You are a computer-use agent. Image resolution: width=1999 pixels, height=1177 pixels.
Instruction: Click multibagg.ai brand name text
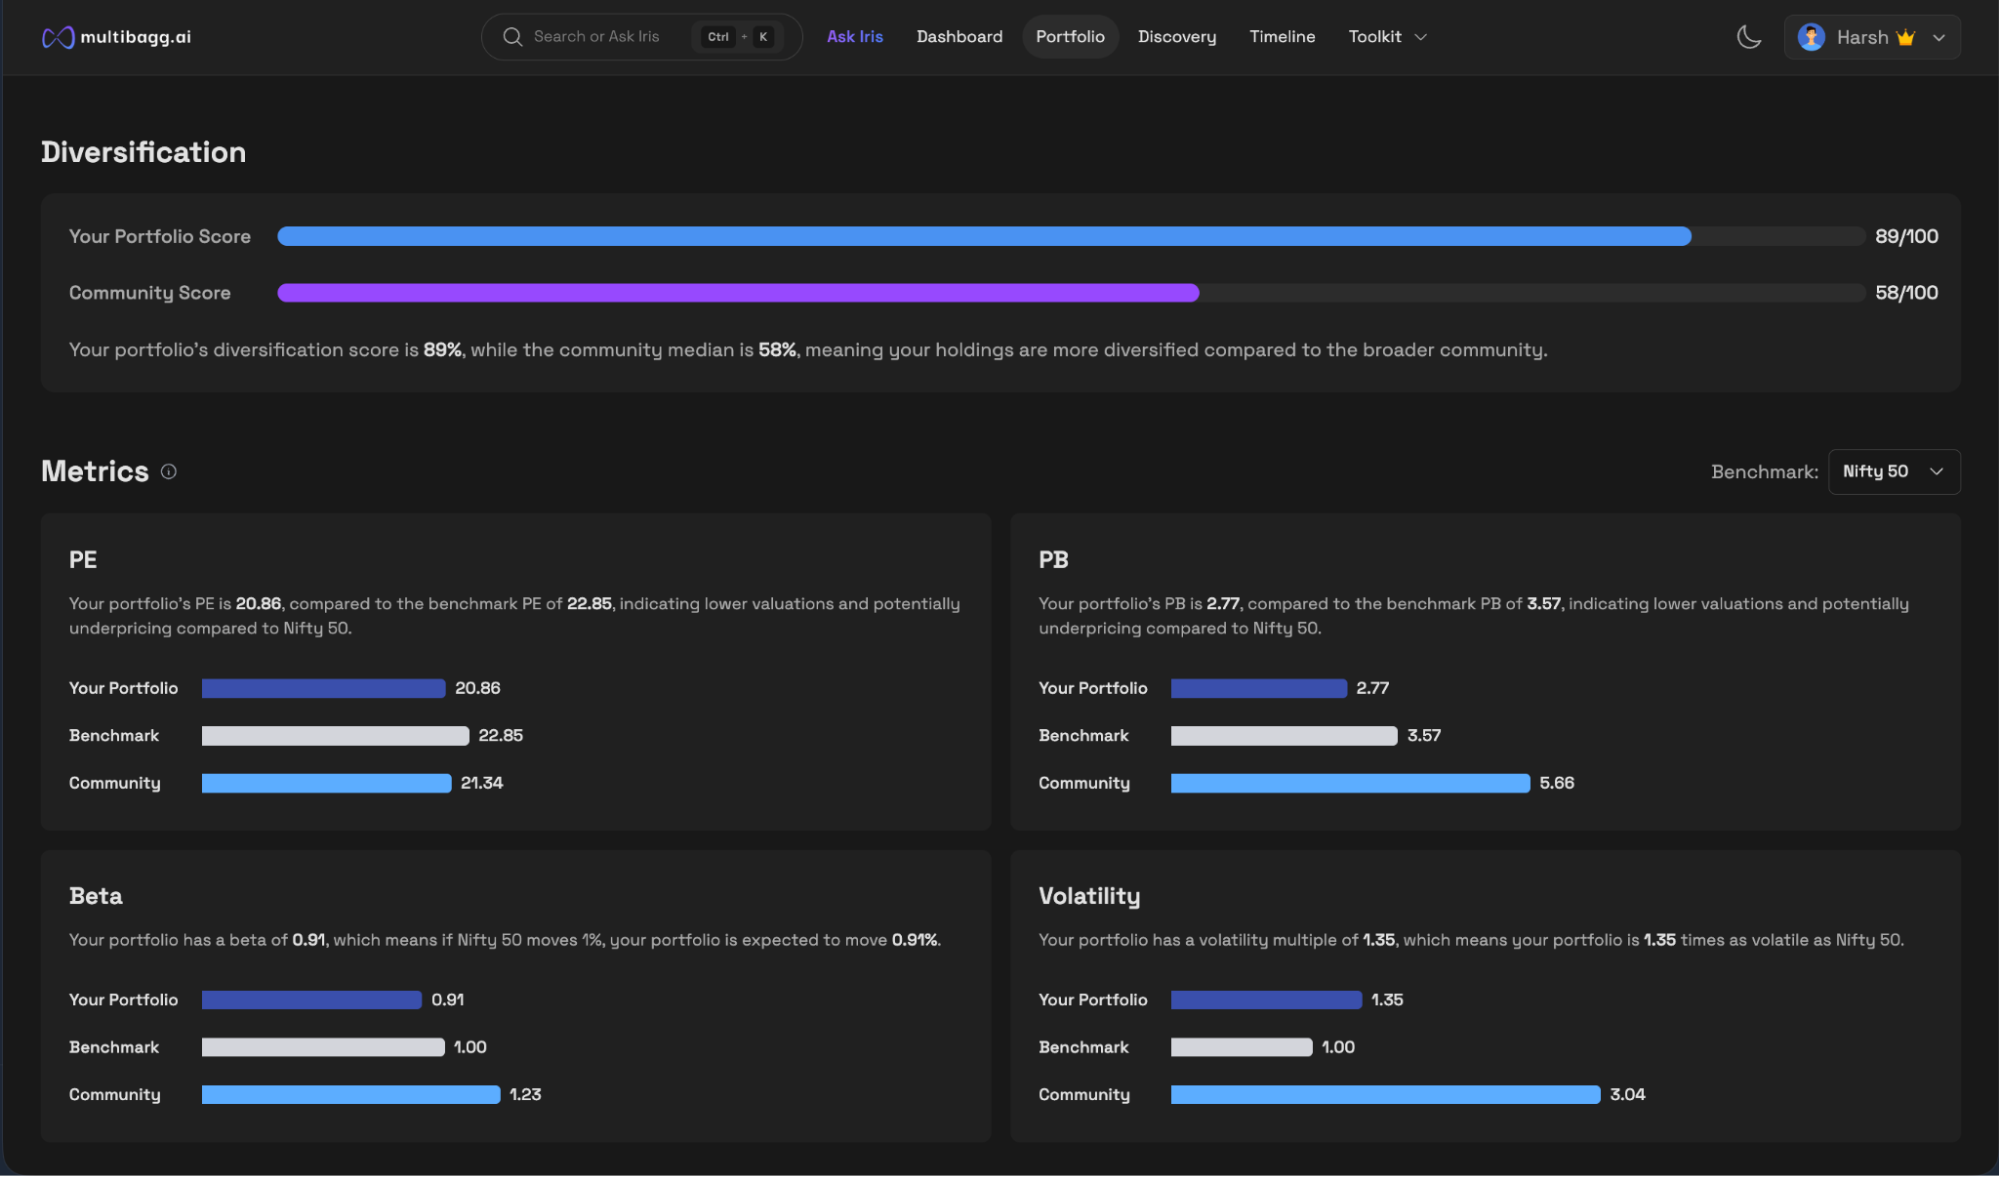[x=135, y=37]
